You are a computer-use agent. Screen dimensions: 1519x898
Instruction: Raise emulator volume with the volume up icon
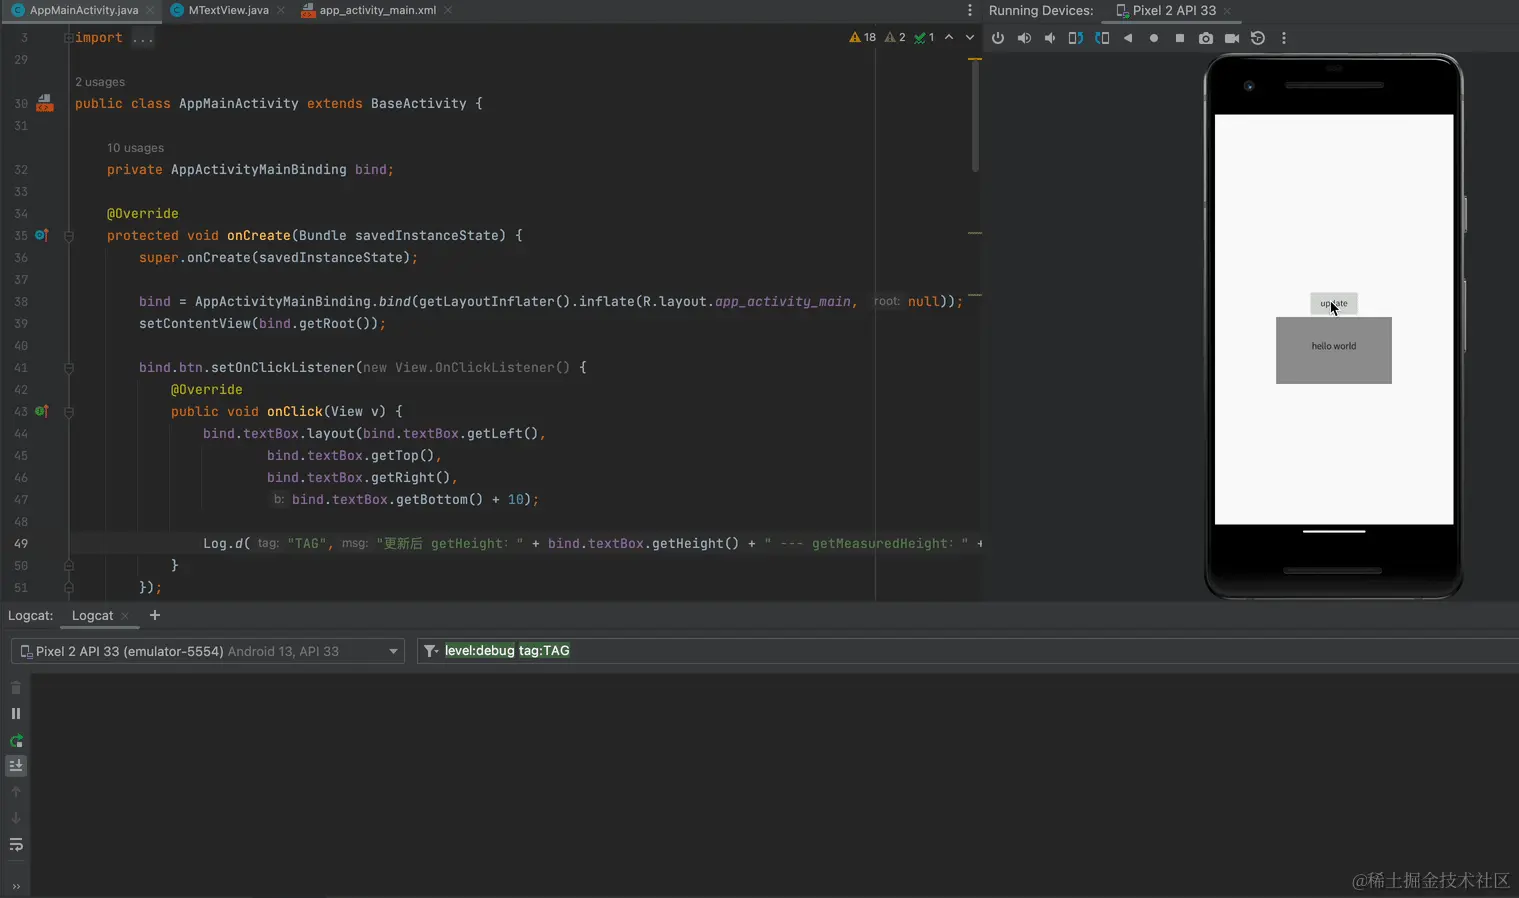click(x=1024, y=38)
